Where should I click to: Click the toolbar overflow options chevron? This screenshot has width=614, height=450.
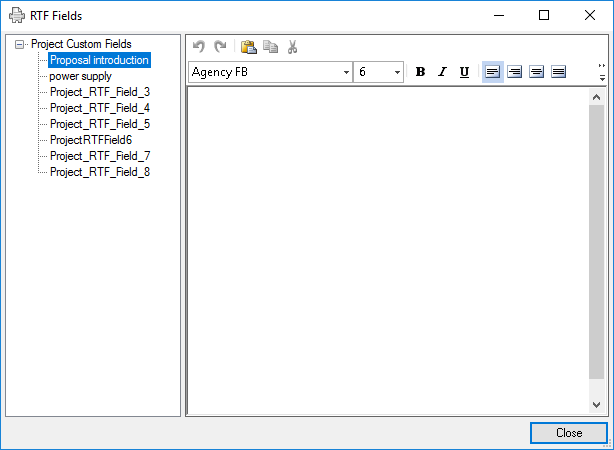pyautogui.click(x=602, y=72)
